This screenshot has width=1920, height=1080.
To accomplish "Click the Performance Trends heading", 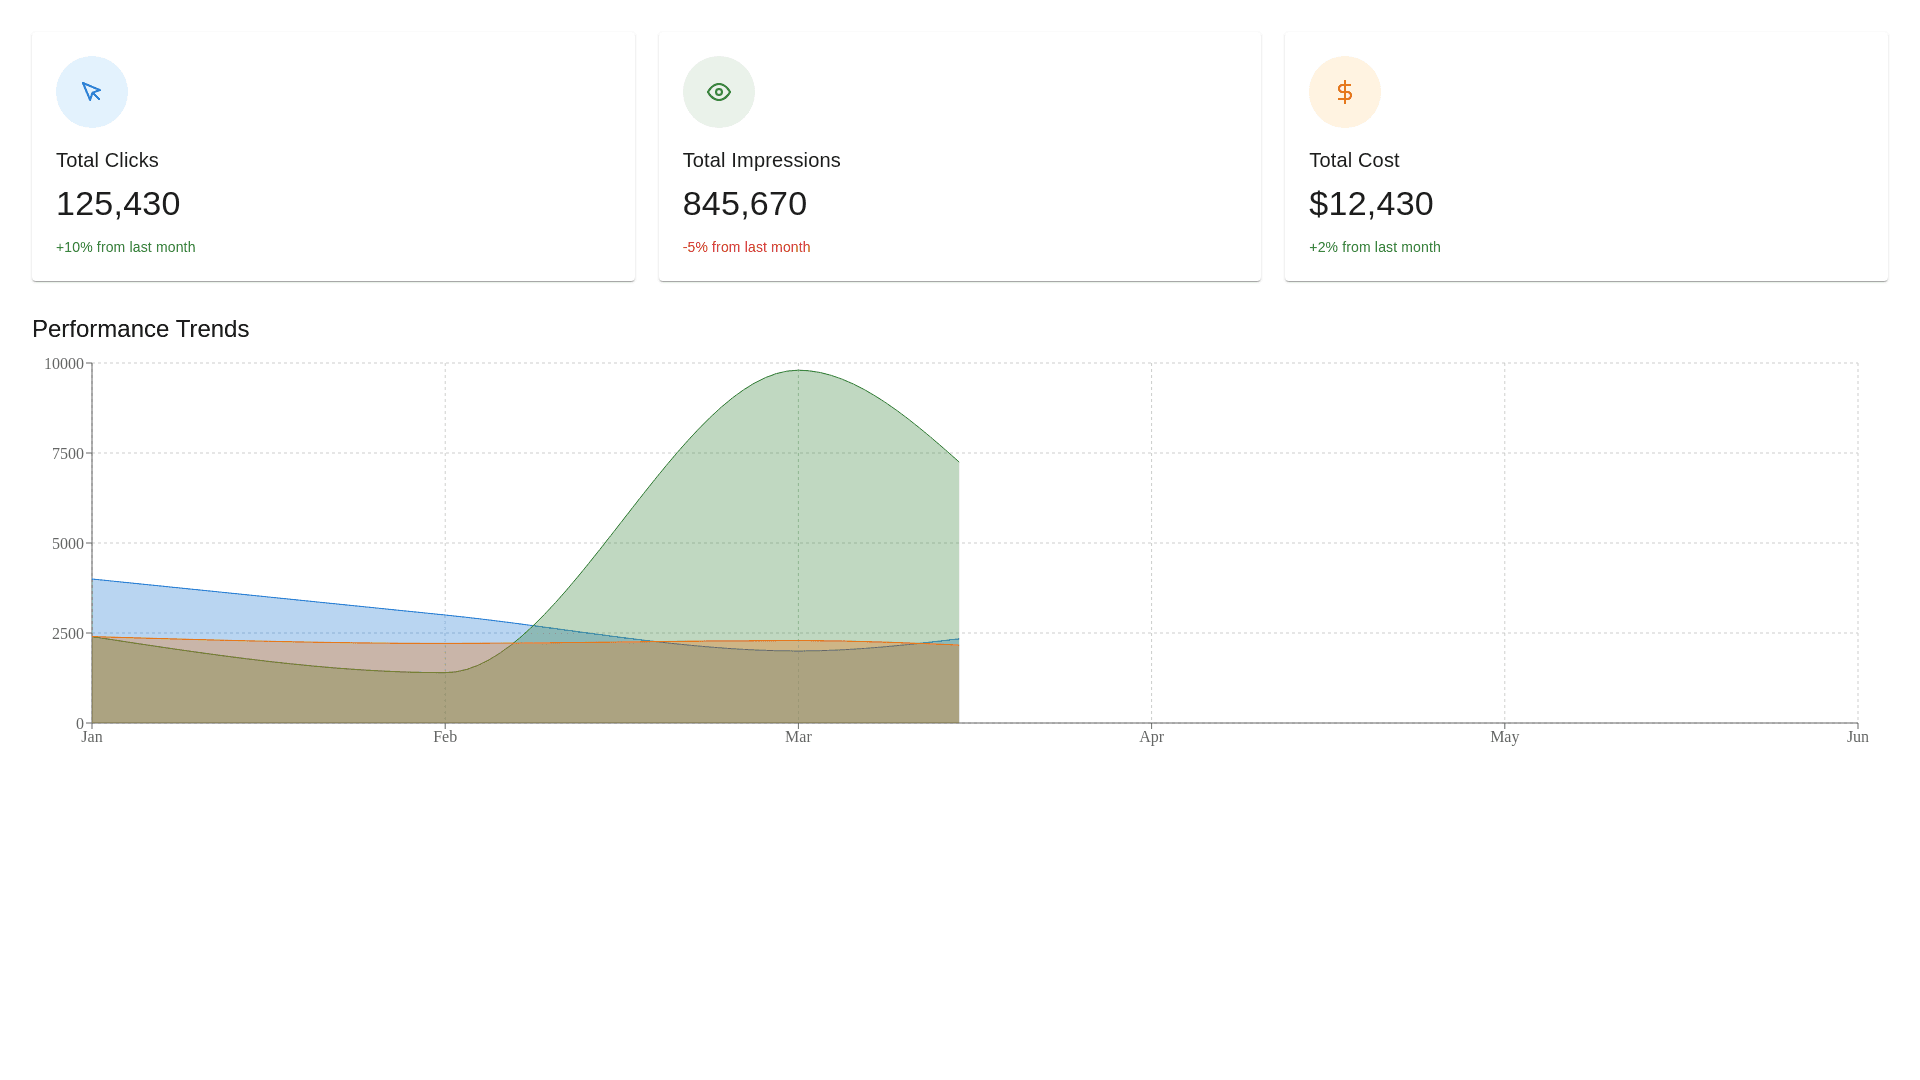I will pos(140,329).
